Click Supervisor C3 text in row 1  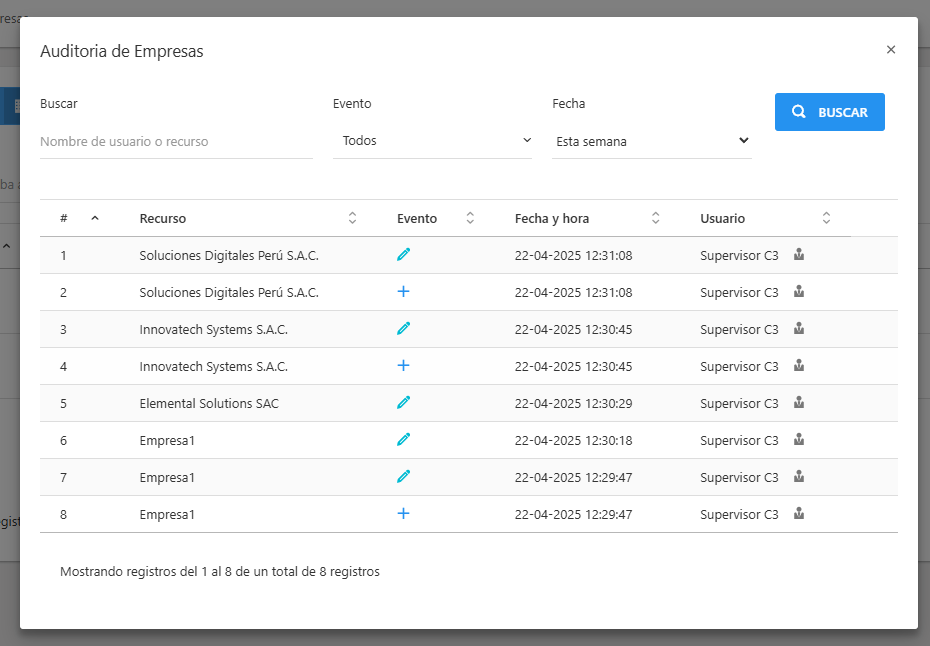pyautogui.click(x=739, y=256)
